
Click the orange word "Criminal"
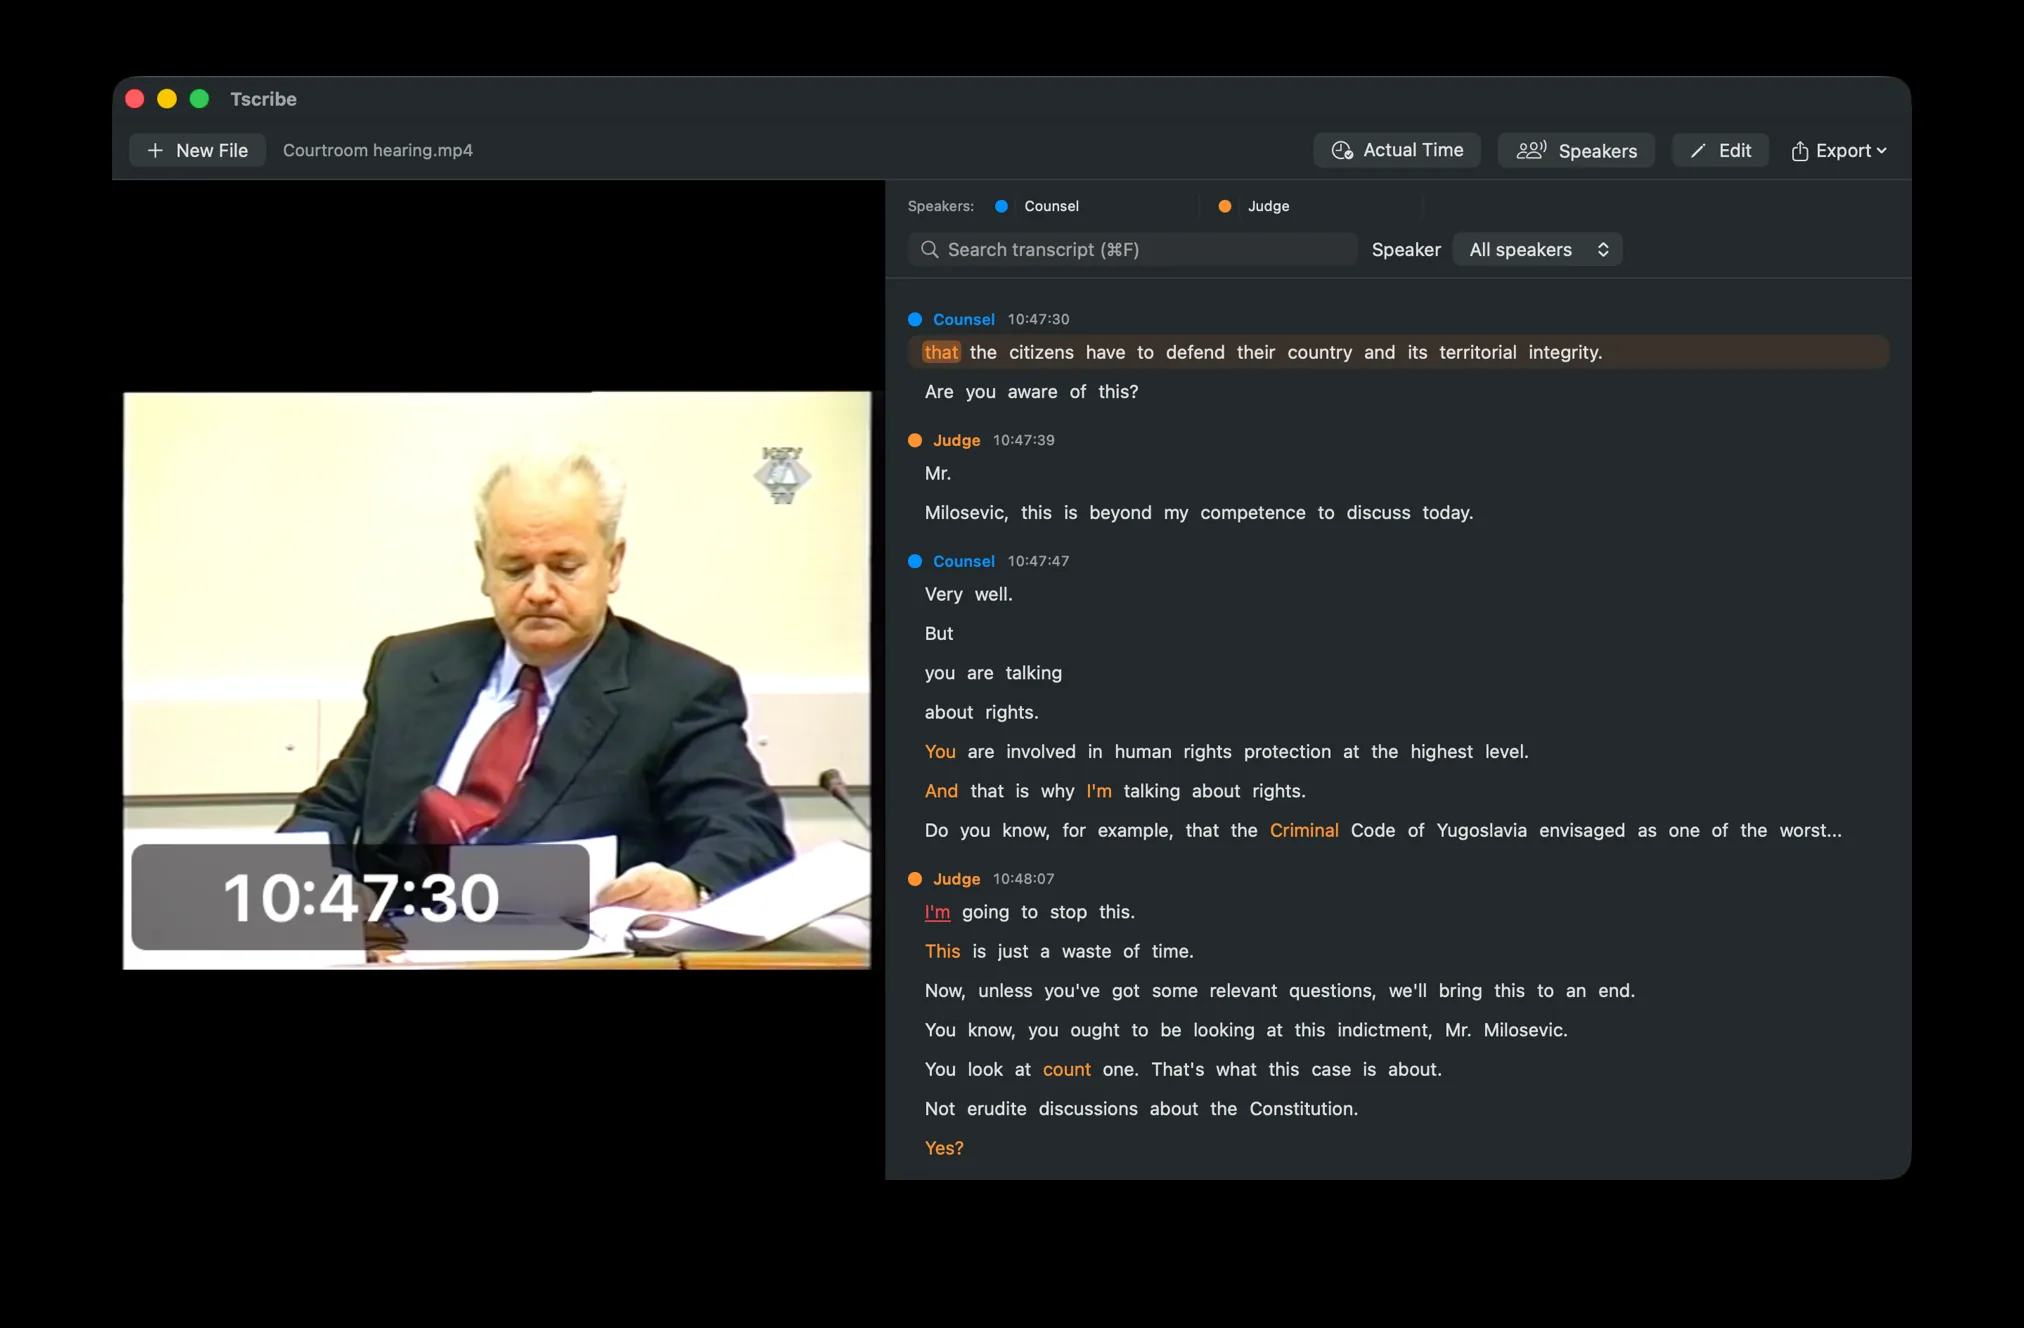(1303, 831)
